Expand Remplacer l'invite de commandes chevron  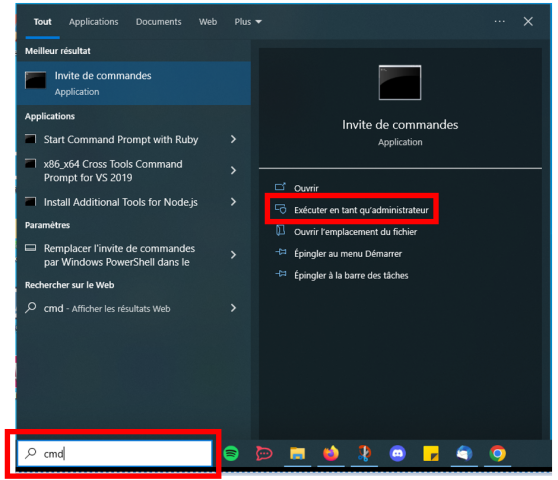click(233, 255)
